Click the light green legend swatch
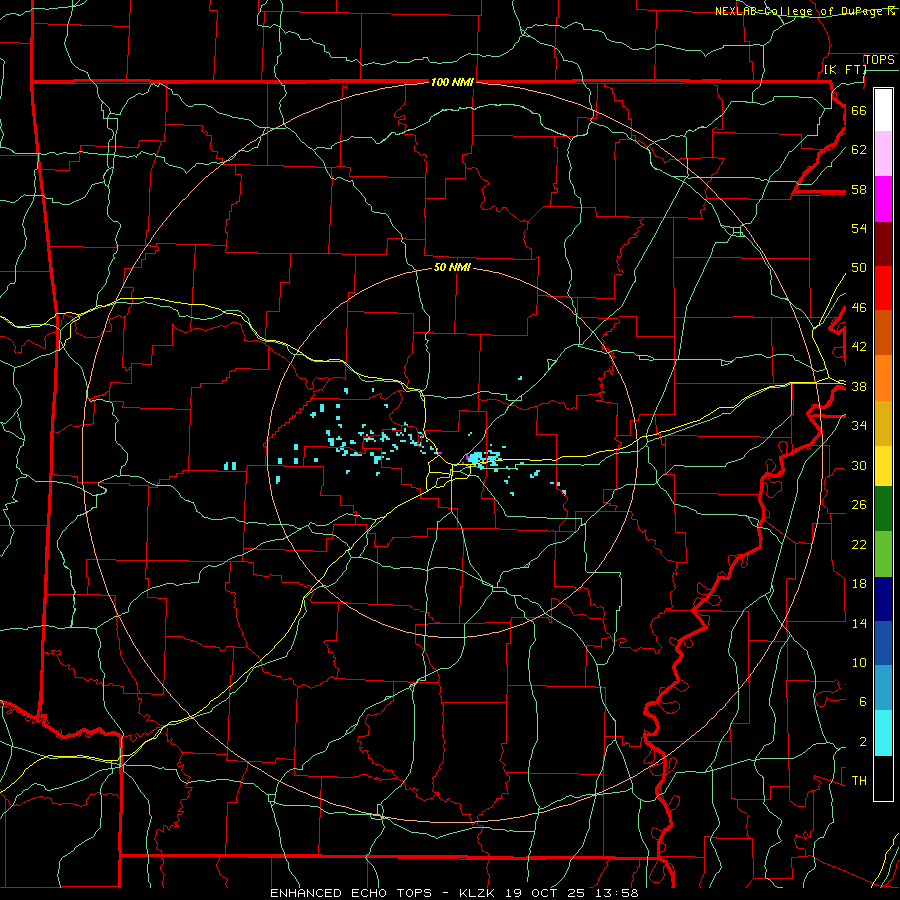The image size is (900, 900). [x=883, y=554]
